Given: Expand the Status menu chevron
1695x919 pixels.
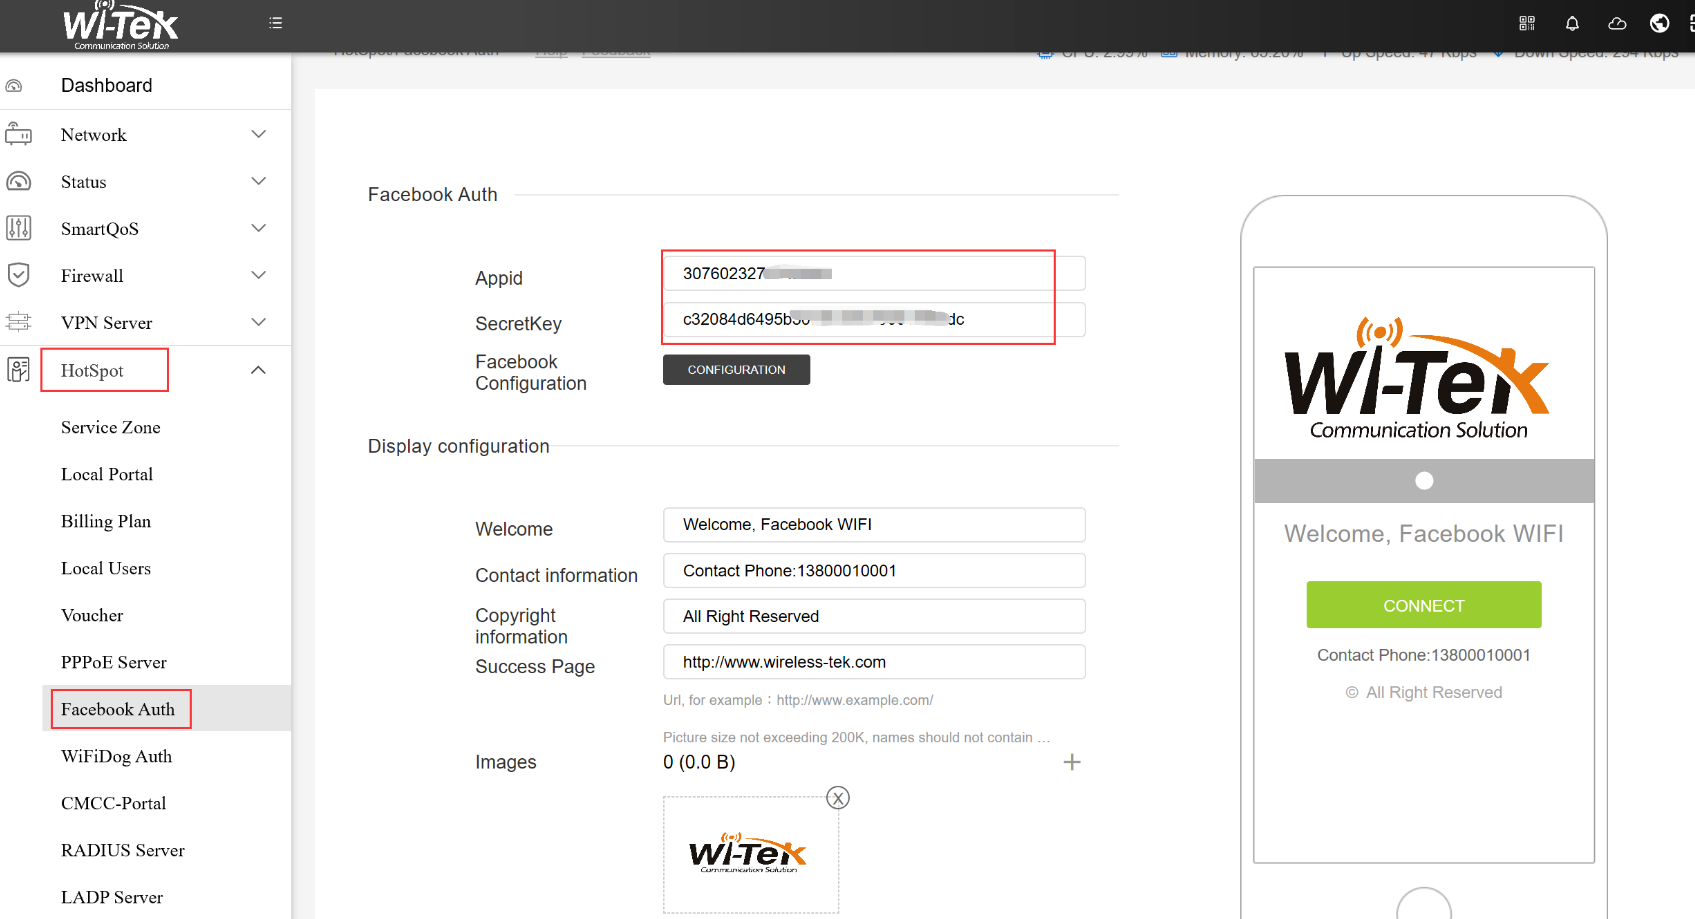Looking at the screenshot, I should [x=259, y=181].
